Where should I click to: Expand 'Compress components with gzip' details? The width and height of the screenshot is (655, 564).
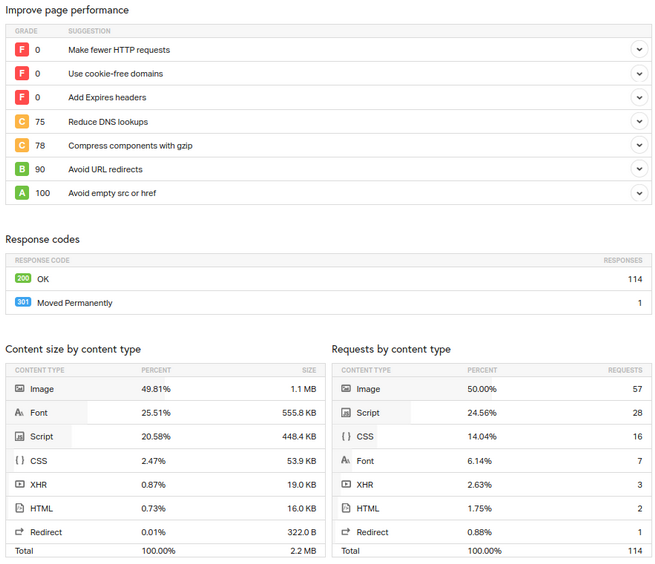click(x=639, y=145)
